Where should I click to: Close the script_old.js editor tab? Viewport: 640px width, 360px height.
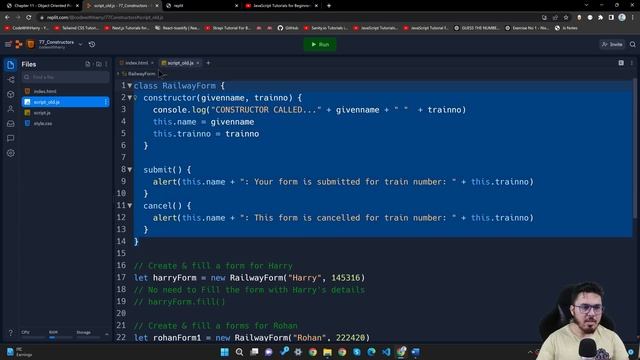pyautogui.click(x=198, y=63)
